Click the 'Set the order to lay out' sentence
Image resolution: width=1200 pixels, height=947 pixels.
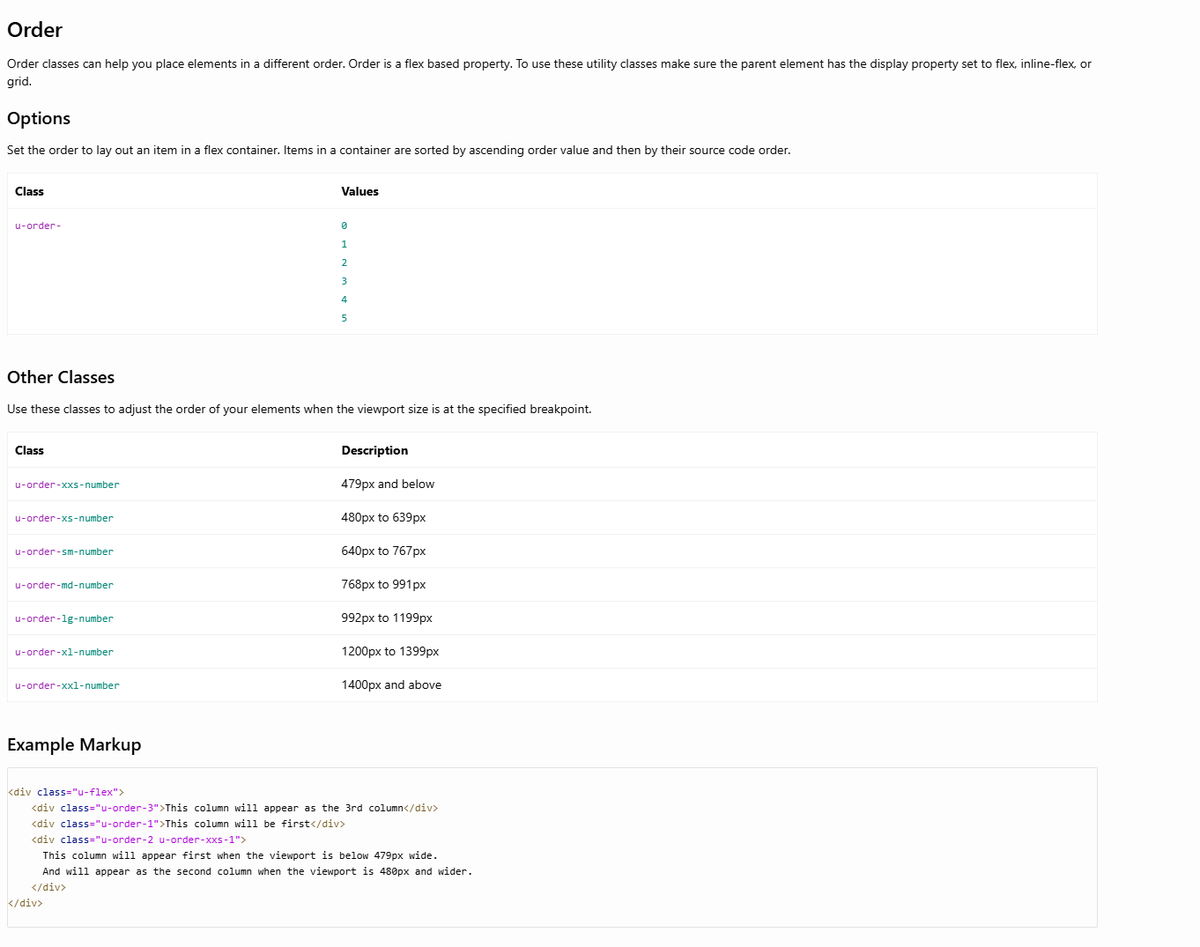click(x=398, y=150)
